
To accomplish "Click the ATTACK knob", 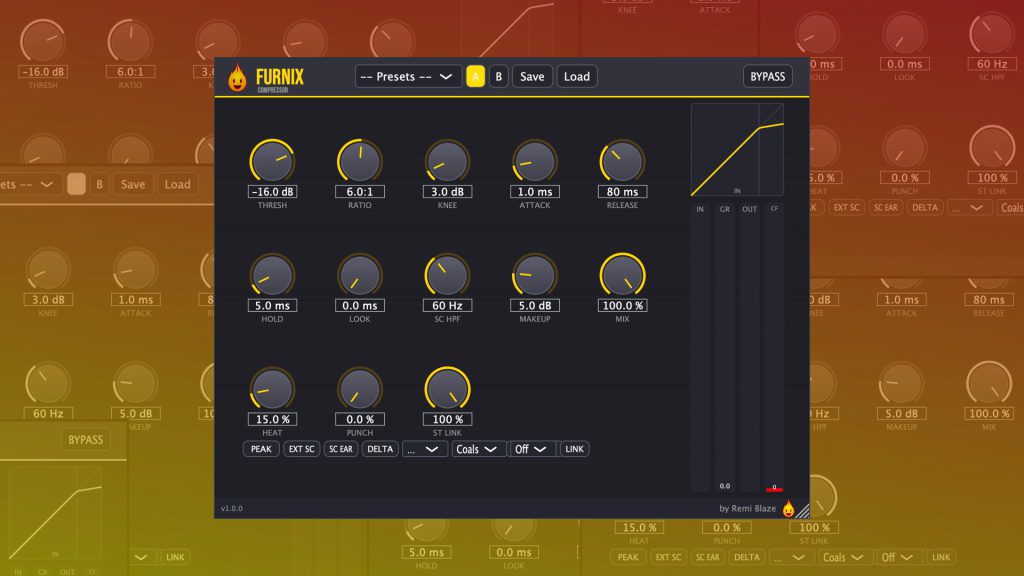I will [535, 161].
